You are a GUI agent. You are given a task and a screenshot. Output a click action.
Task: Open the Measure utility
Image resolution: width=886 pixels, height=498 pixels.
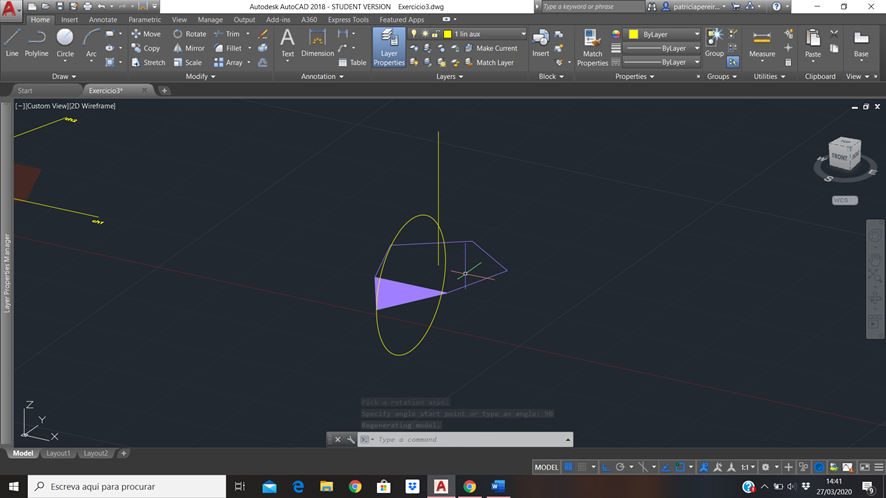762,44
